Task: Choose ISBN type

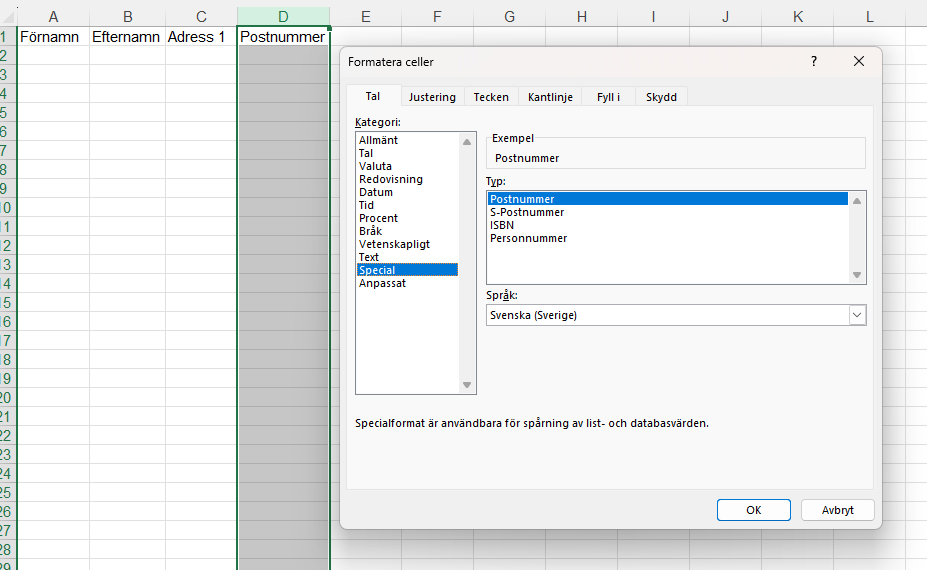Action: [667, 225]
